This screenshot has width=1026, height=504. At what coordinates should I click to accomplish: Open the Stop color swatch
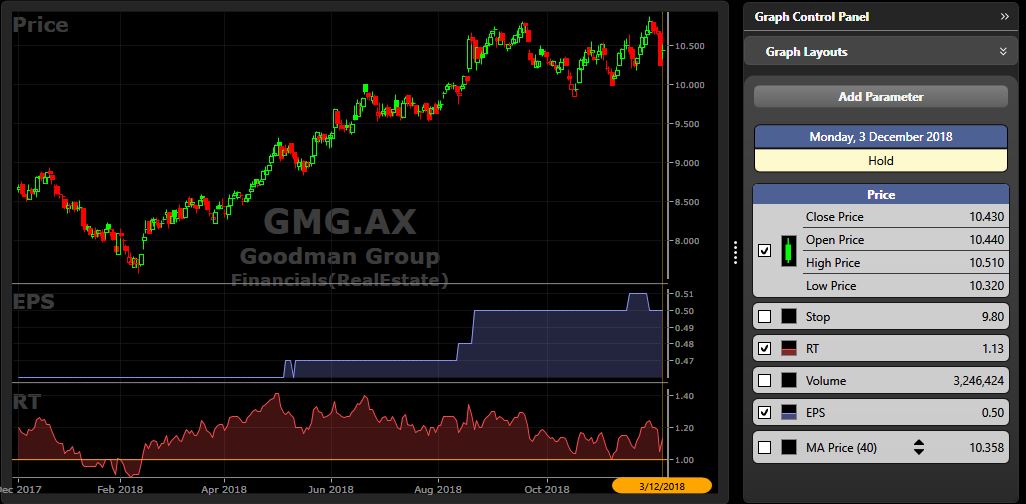[x=789, y=317]
